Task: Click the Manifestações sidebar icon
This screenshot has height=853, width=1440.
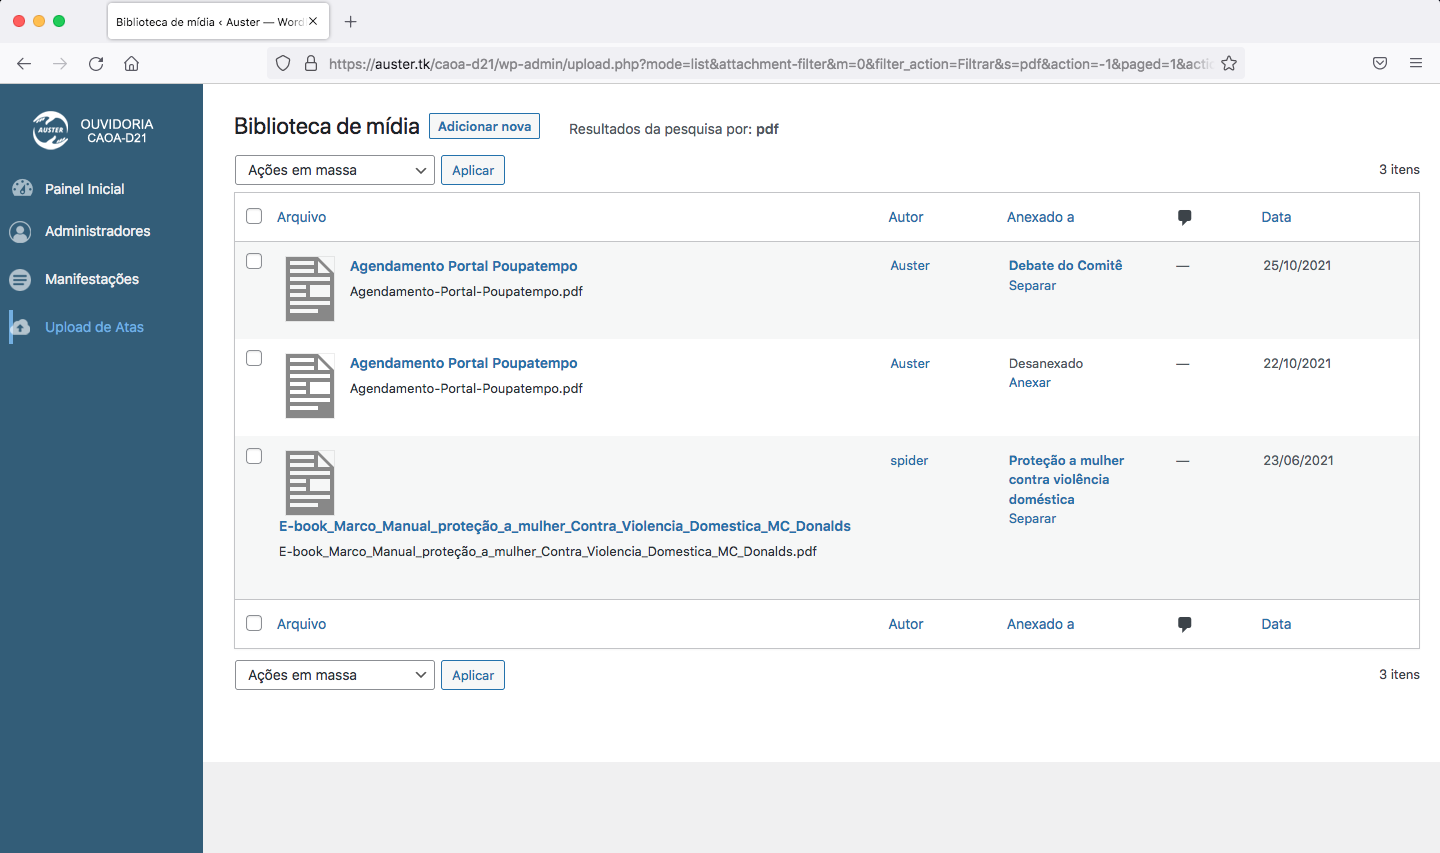Action: (20, 279)
